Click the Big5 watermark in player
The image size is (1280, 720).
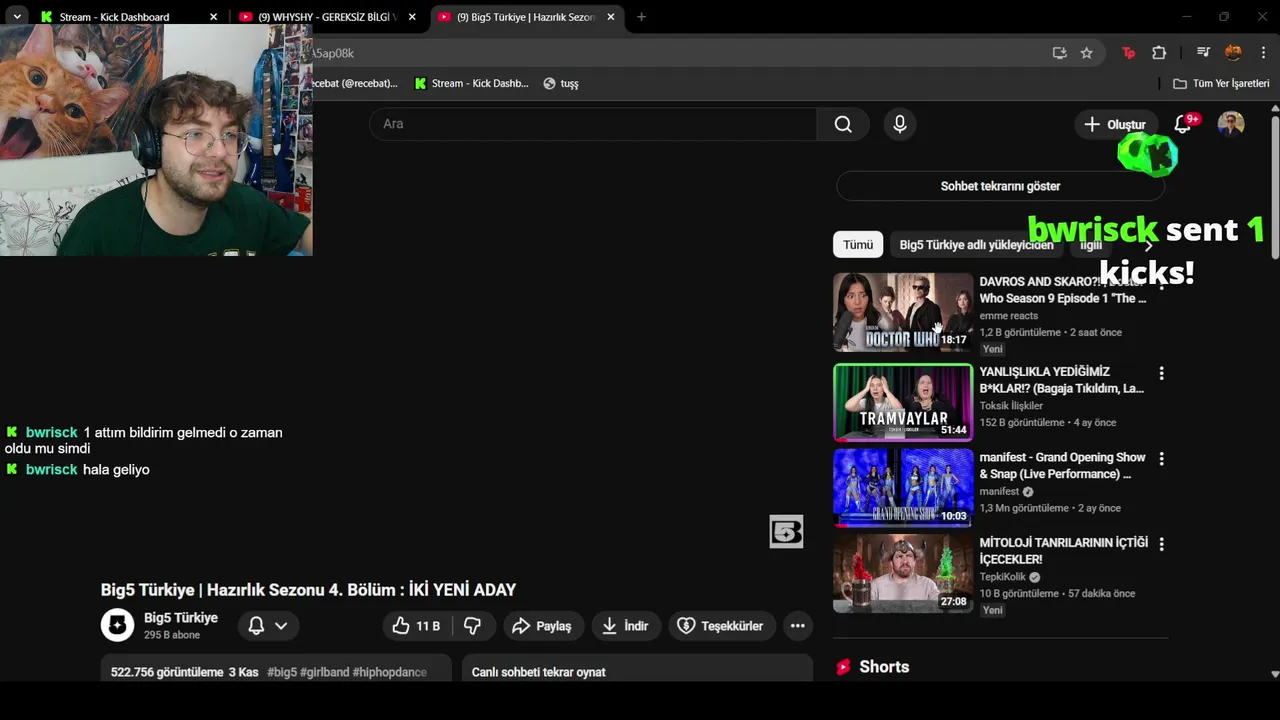tap(786, 532)
